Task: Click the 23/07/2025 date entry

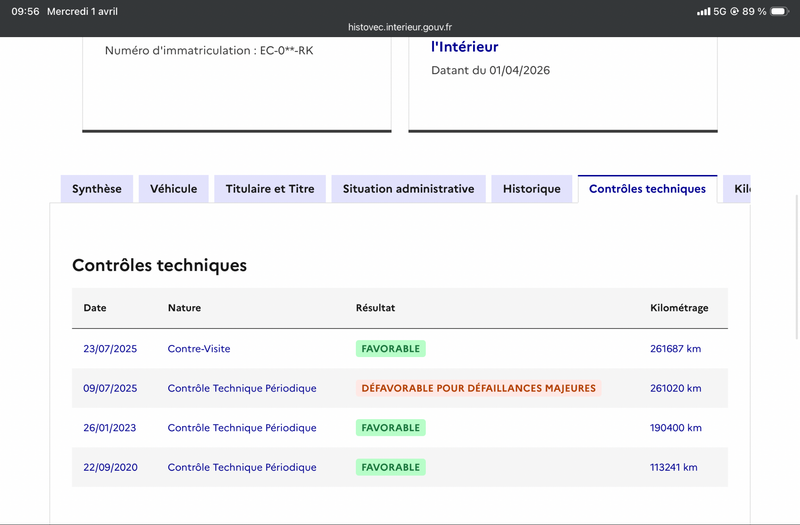Action: pyautogui.click(x=110, y=348)
